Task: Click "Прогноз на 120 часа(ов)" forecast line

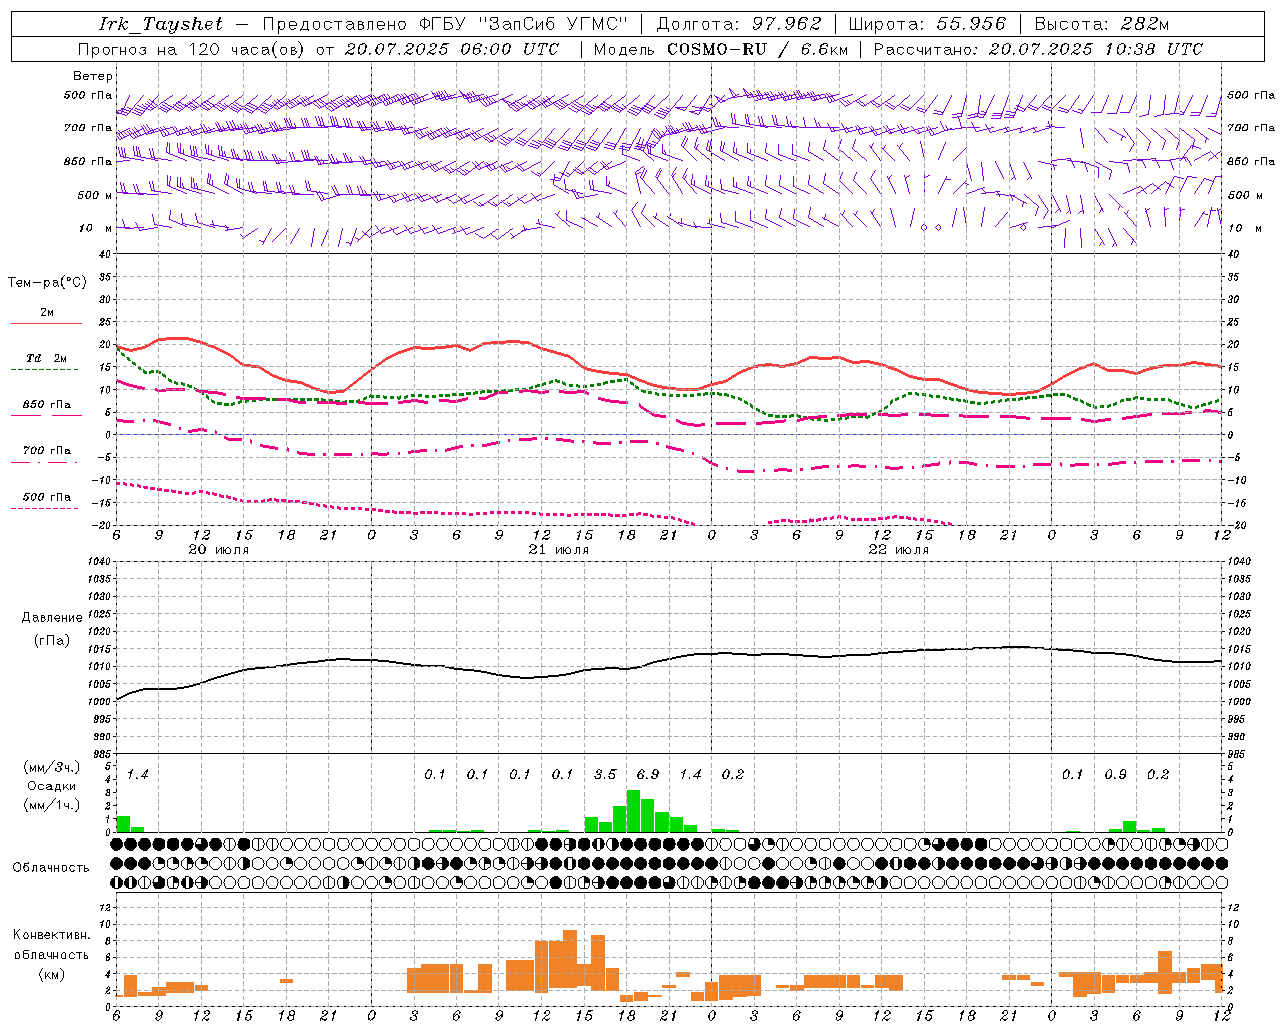Action: pos(192,49)
